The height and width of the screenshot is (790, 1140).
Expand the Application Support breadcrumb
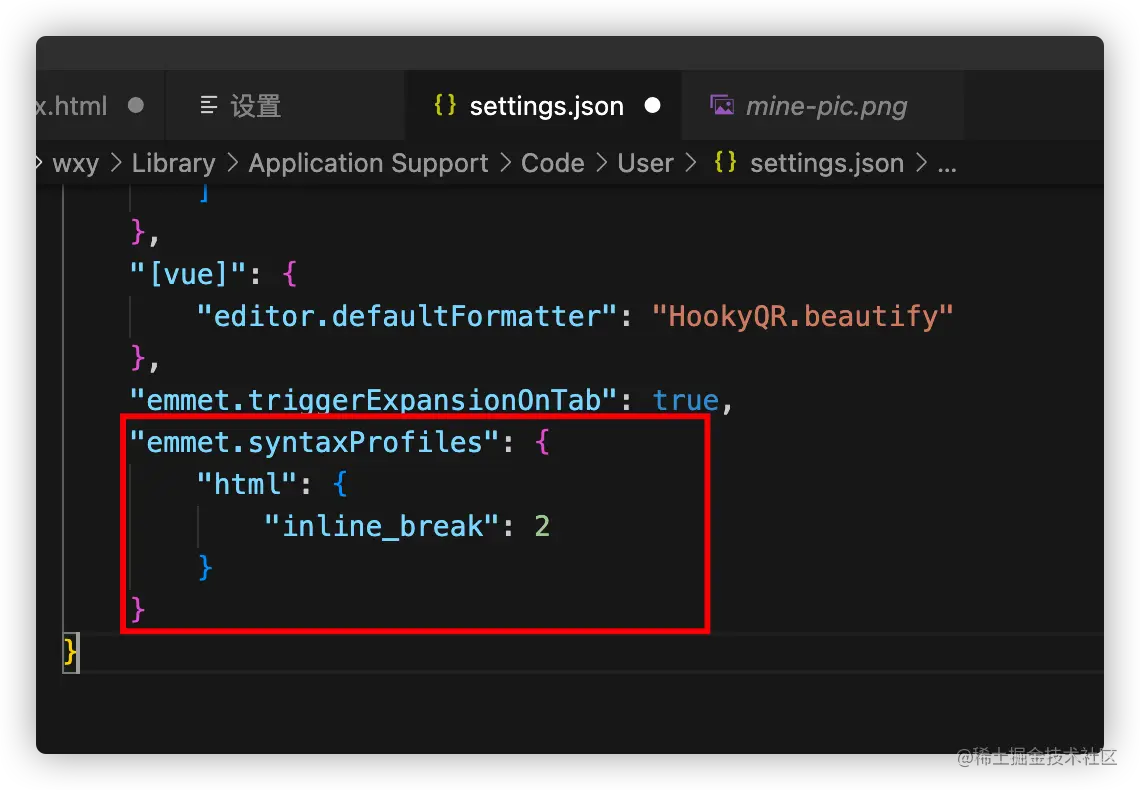point(368,163)
